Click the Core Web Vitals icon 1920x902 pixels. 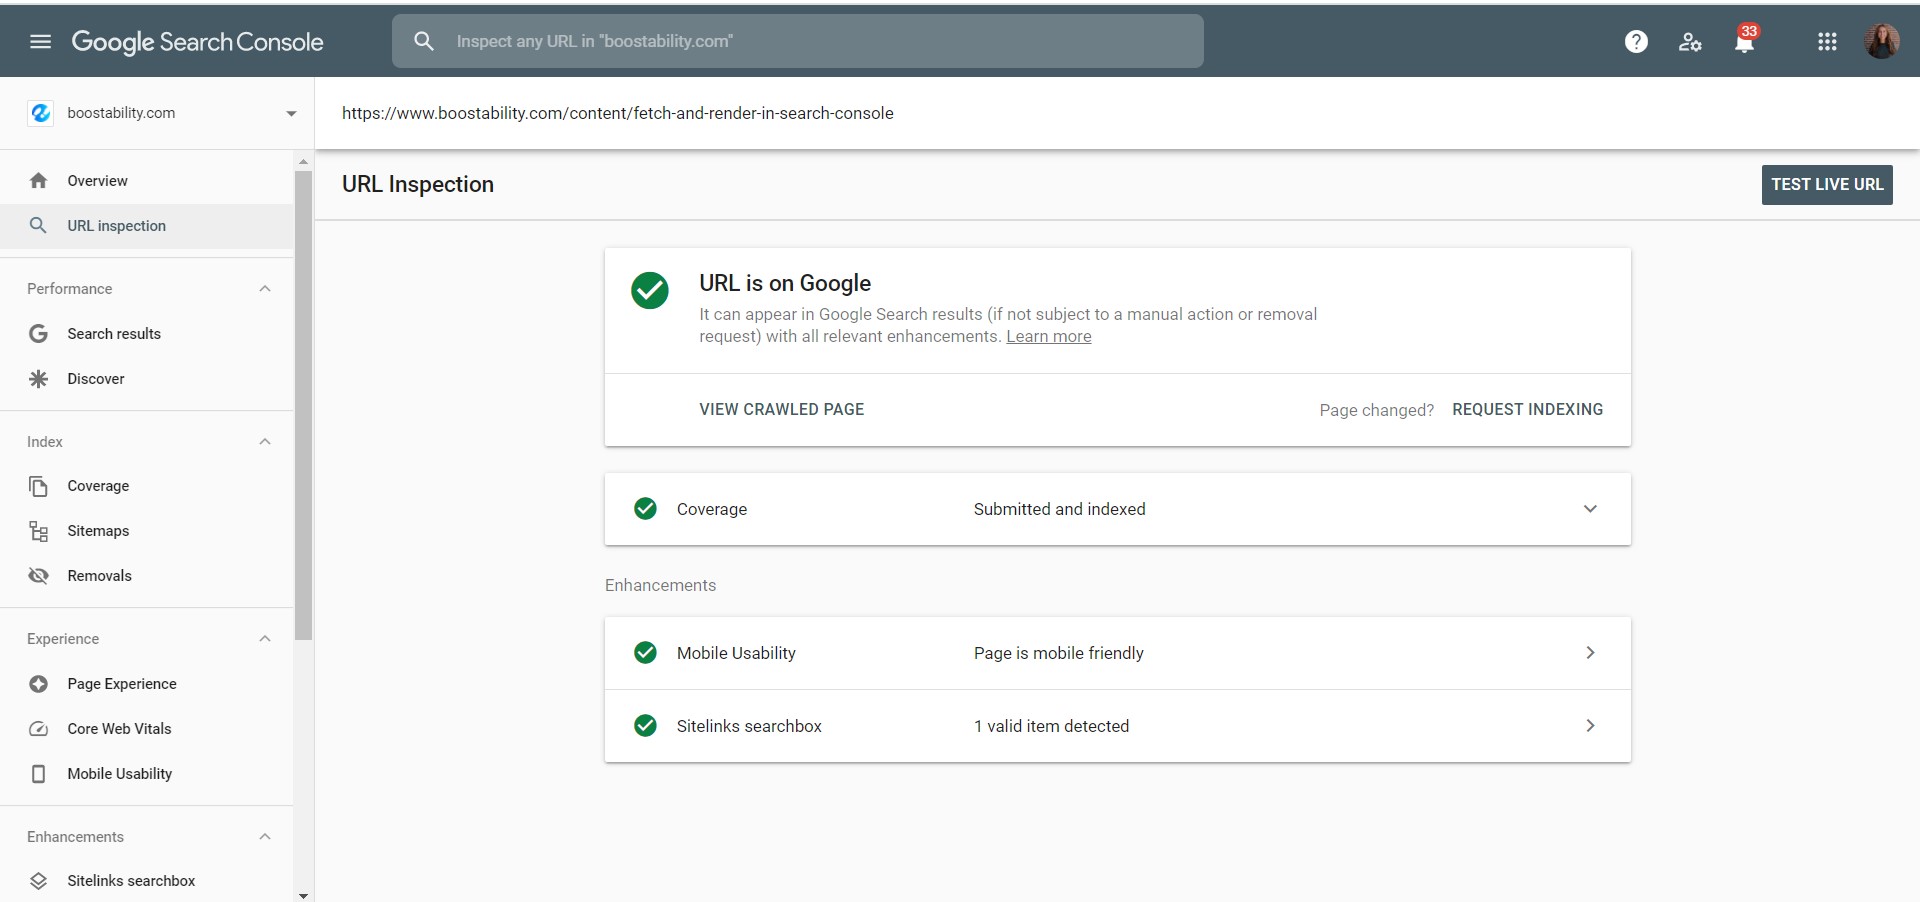38,729
